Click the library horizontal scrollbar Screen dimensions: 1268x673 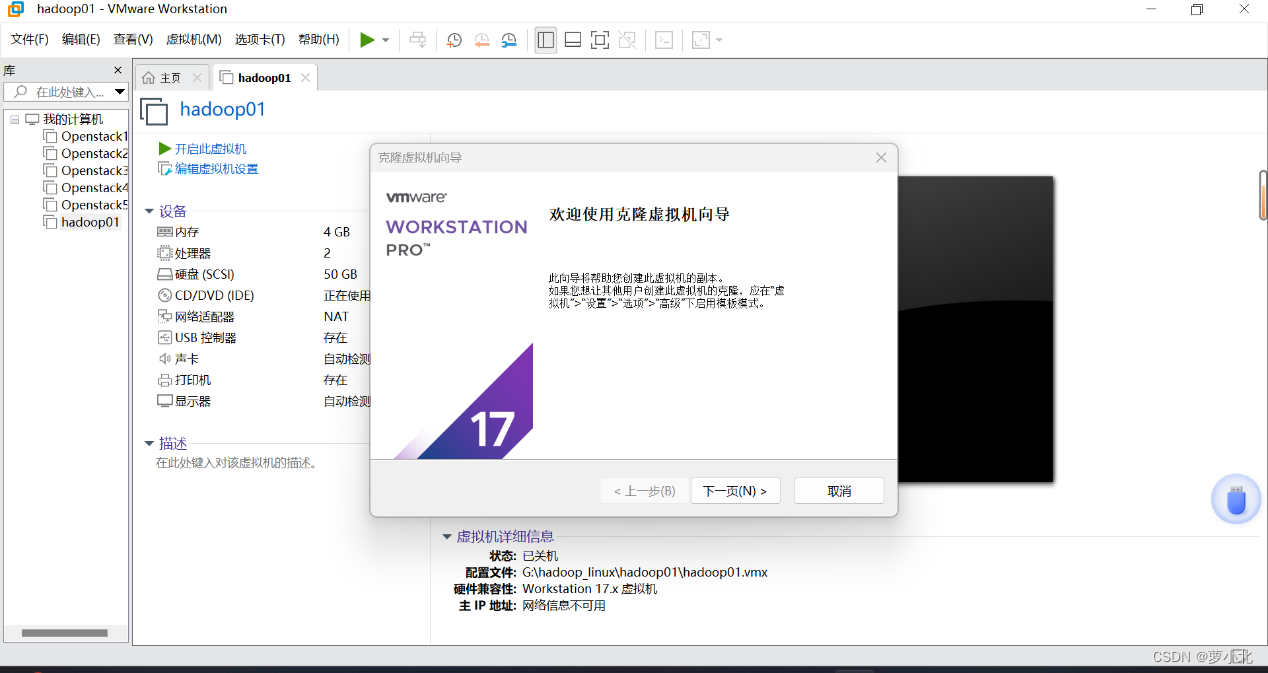tap(64, 633)
